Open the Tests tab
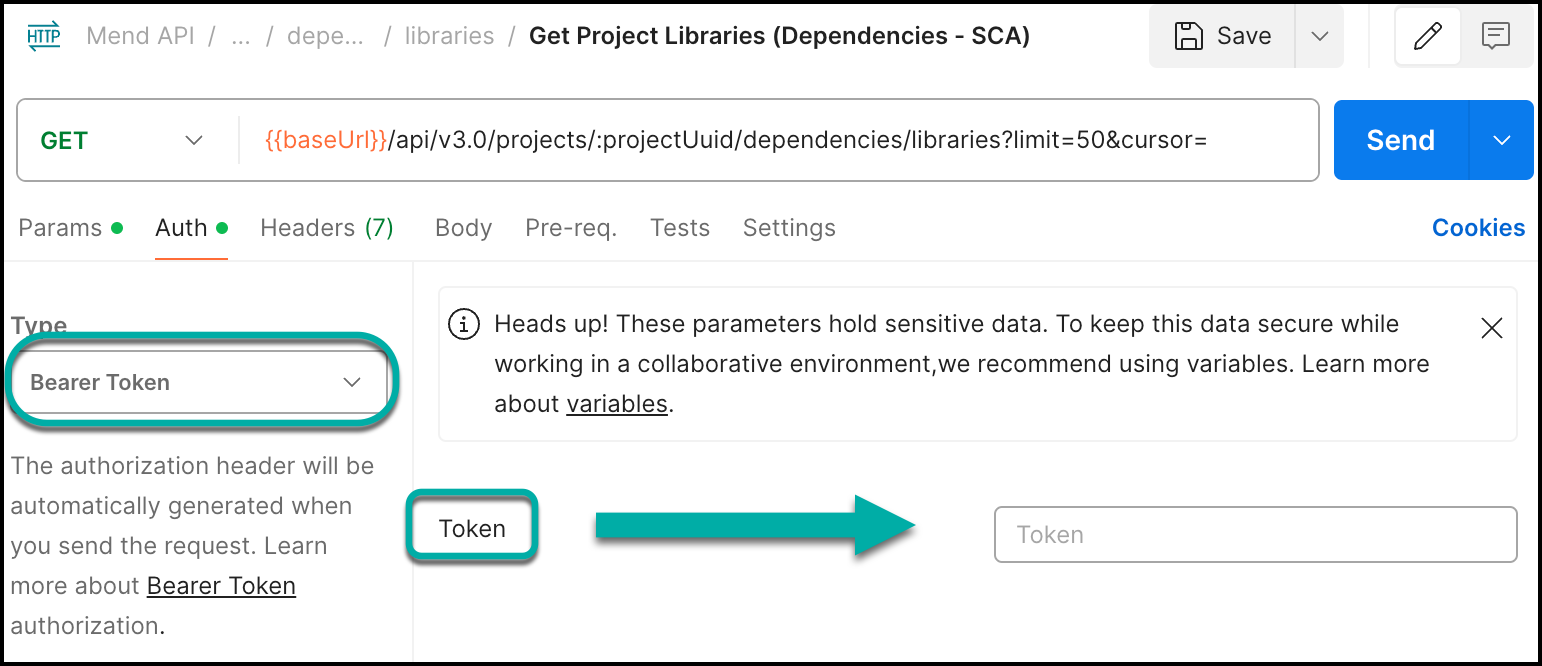The image size is (1542, 666). (x=680, y=228)
